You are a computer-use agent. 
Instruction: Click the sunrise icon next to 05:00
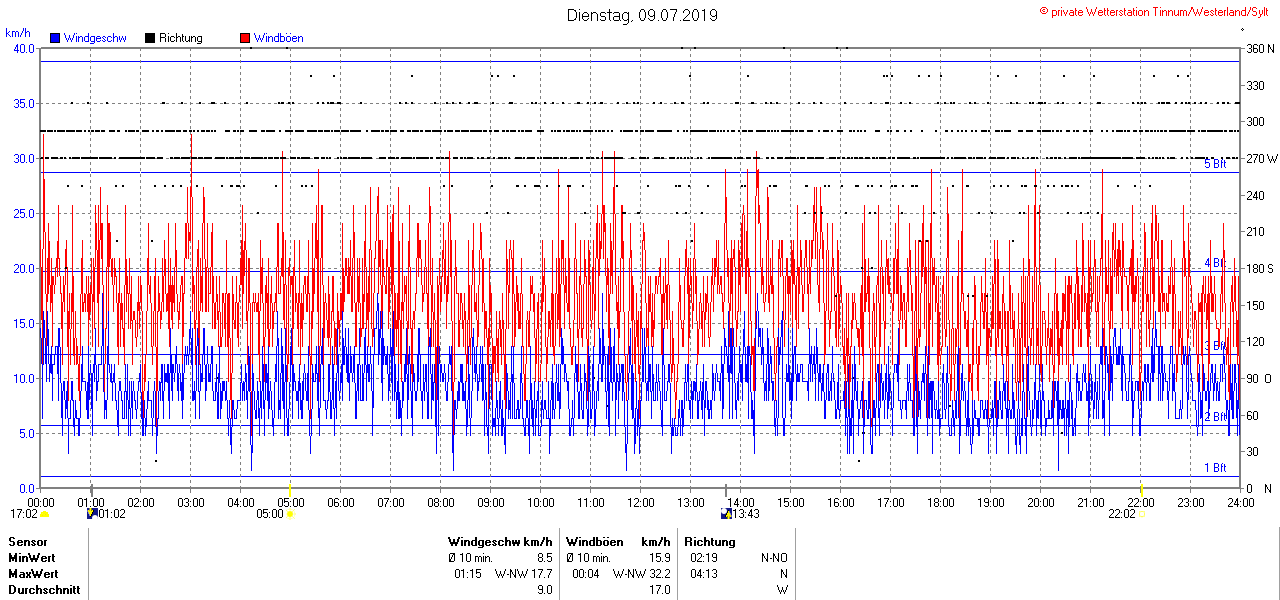[x=291, y=514]
